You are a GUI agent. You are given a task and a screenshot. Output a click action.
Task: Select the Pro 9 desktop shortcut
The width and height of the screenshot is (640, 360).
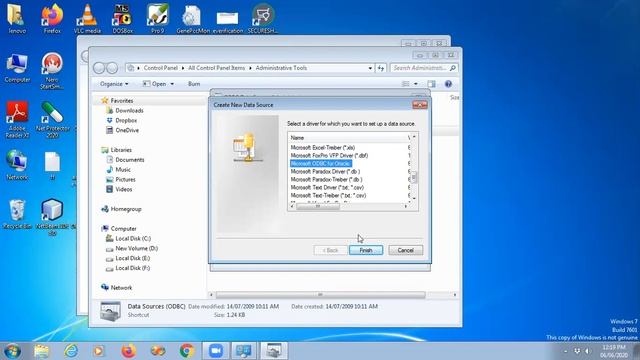tap(158, 18)
